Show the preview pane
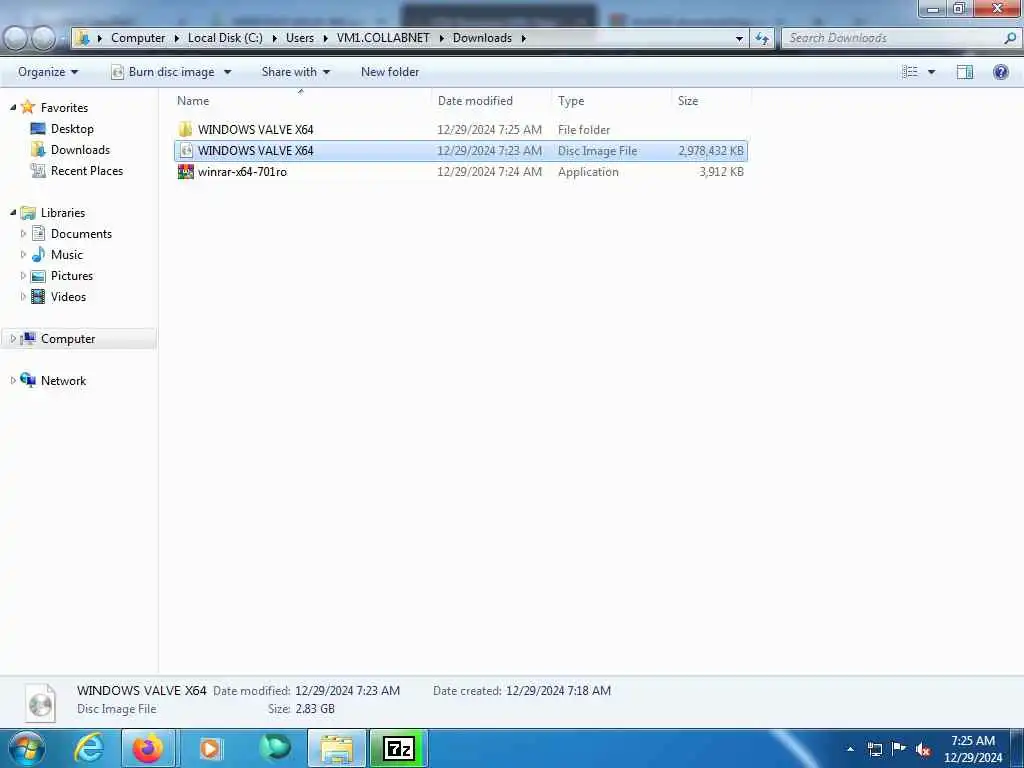1024x768 pixels. [965, 72]
